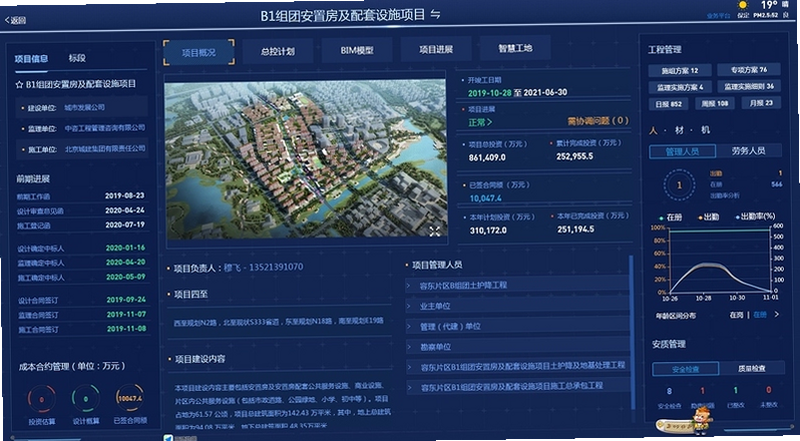The height and width of the screenshot is (441, 800).
Task: Click project manager phone 13521391070
Action: click(x=276, y=267)
